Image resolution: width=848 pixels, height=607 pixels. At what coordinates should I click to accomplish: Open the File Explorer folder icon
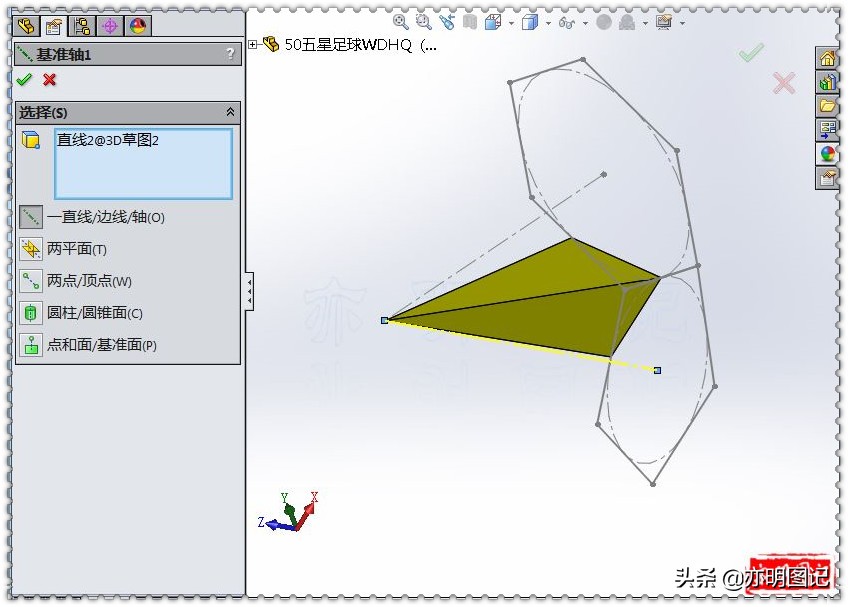[828, 105]
